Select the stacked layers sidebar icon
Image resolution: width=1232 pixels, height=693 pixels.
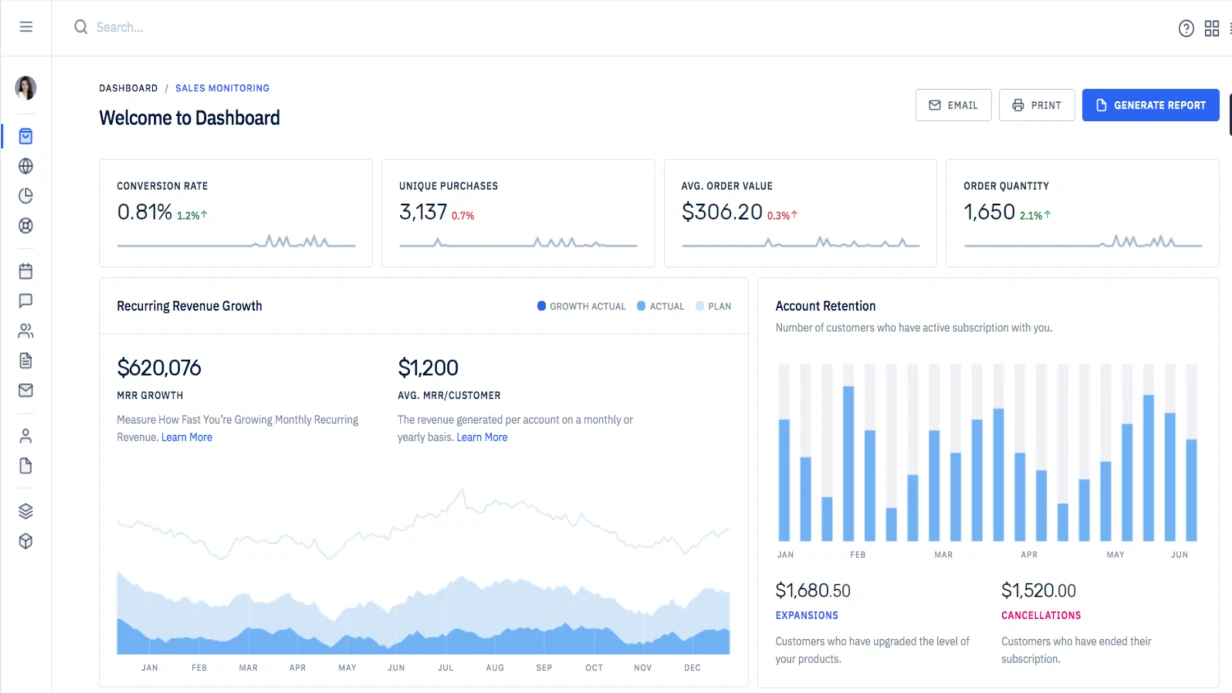(x=26, y=511)
